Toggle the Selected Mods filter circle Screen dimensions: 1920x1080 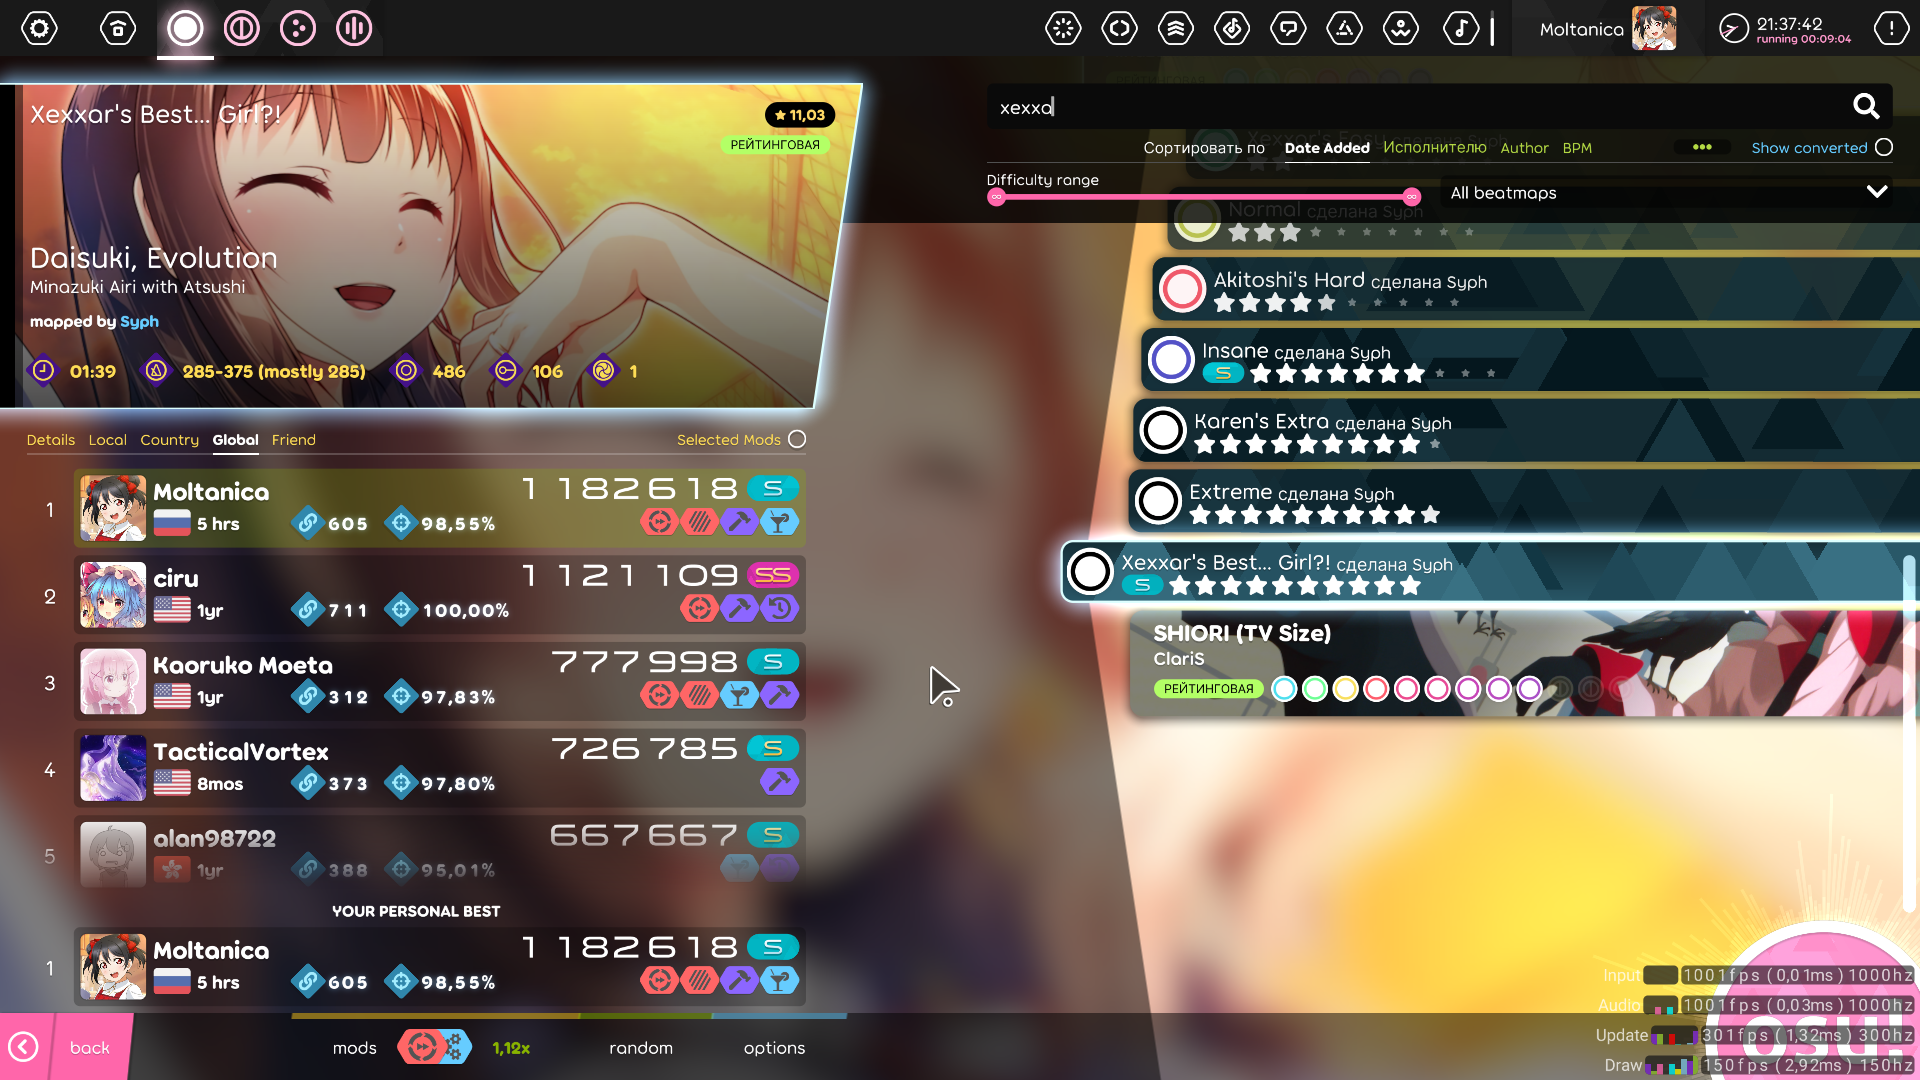[797, 439]
